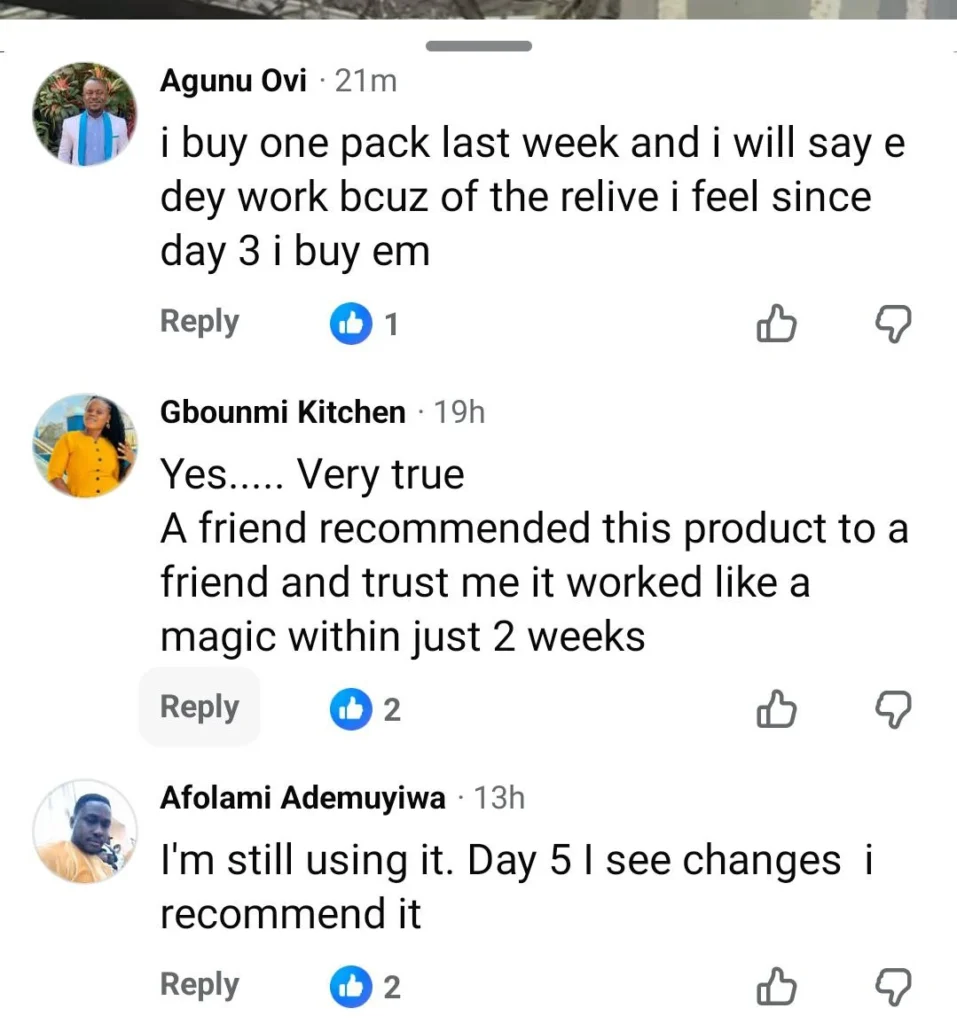Image resolution: width=957 pixels, height=1024 pixels.
Task: Open the Agunu Ovi profile name link
Action: coord(233,82)
